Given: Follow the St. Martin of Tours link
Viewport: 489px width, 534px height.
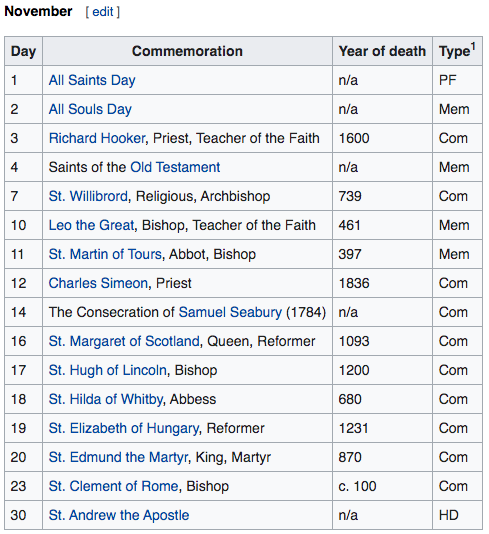Looking at the screenshot, I should click(x=105, y=254).
